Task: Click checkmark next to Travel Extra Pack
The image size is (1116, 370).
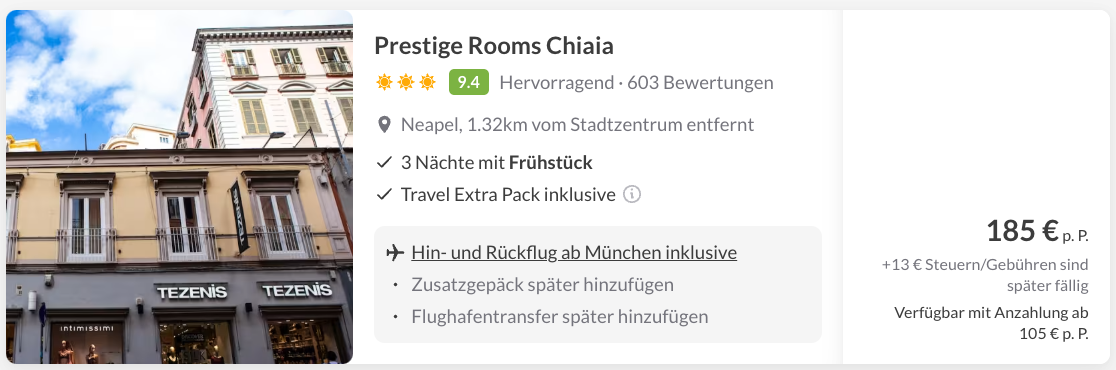Action: (x=384, y=194)
